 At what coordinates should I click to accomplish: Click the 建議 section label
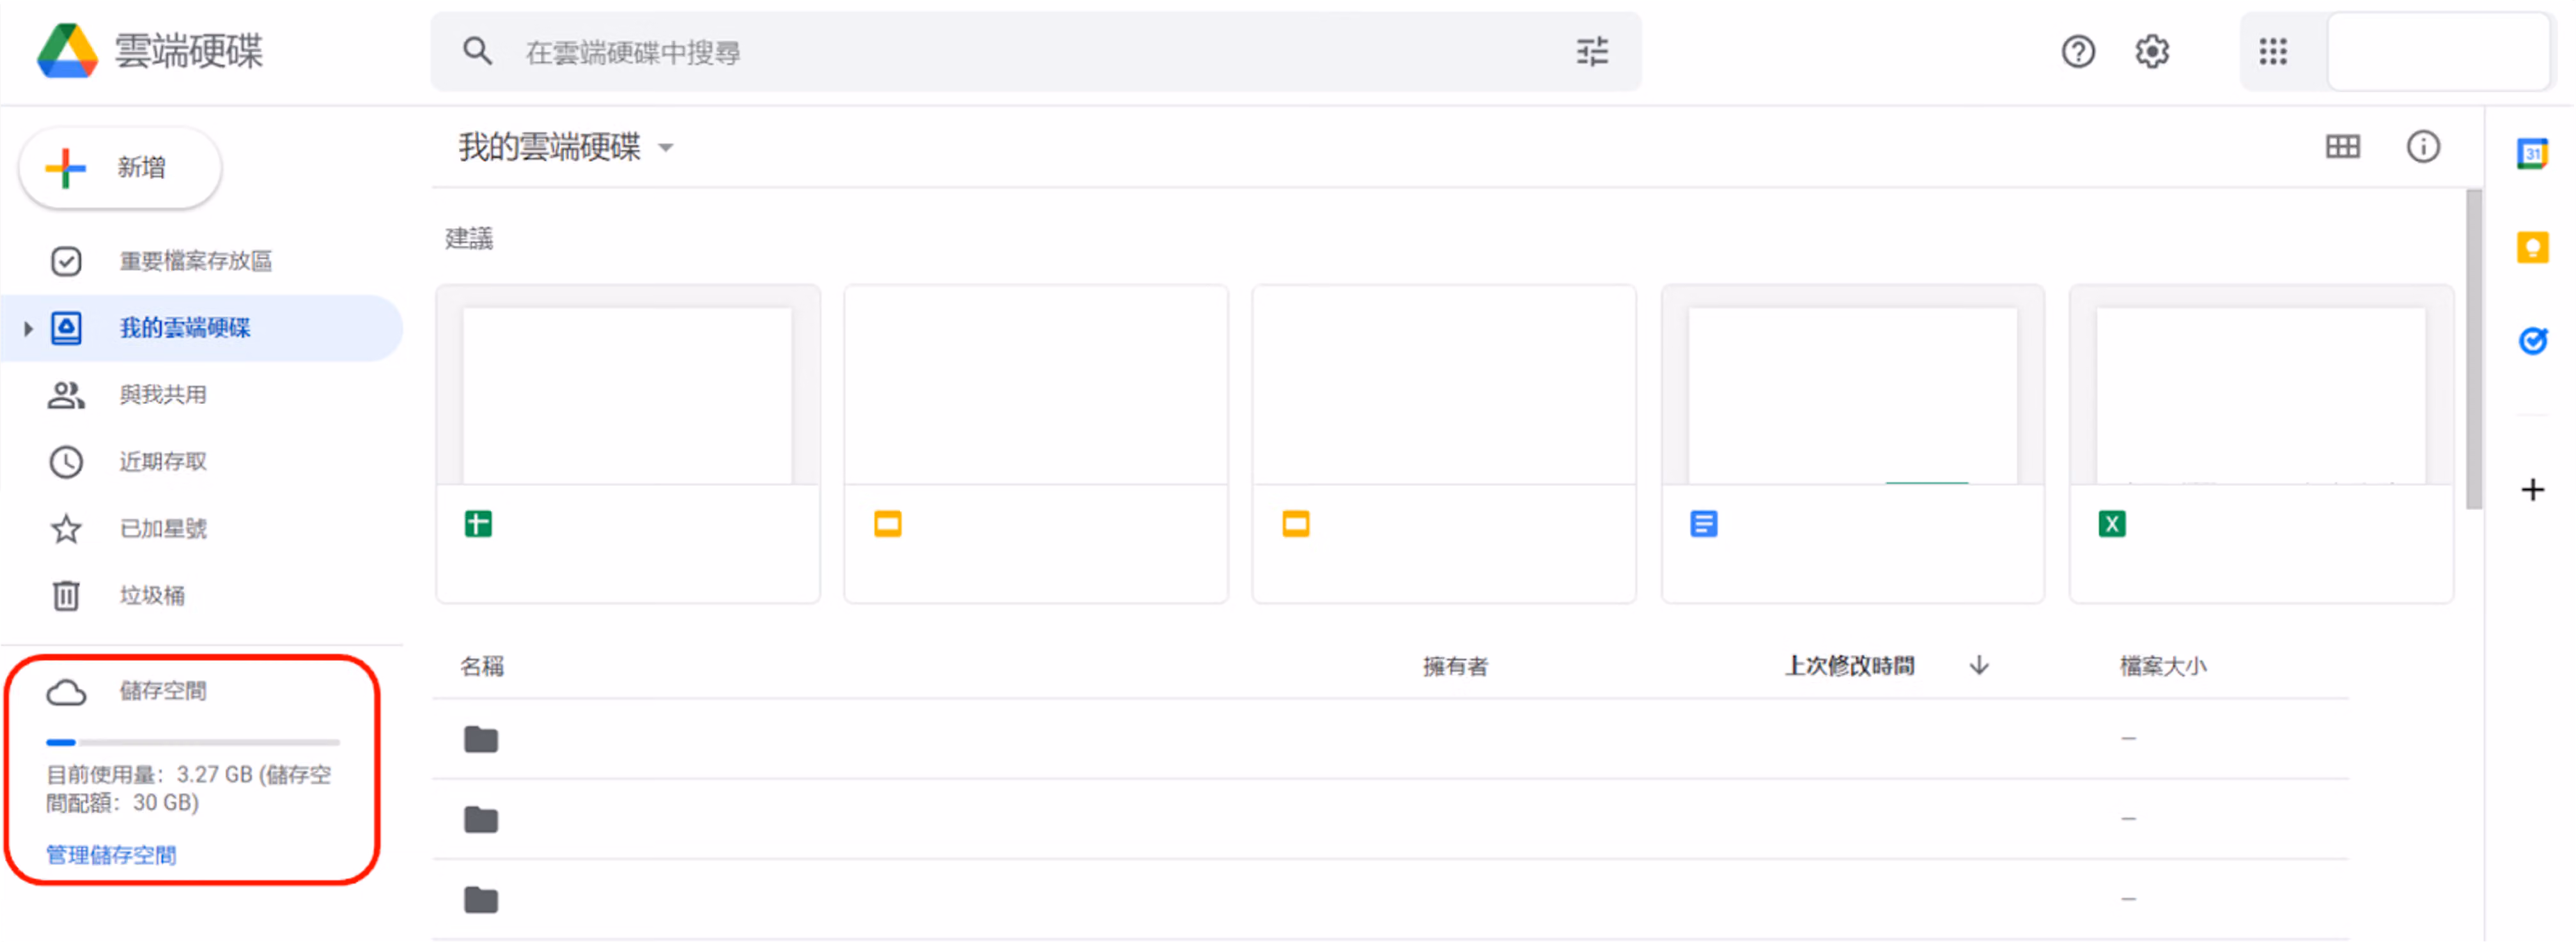coord(469,238)
